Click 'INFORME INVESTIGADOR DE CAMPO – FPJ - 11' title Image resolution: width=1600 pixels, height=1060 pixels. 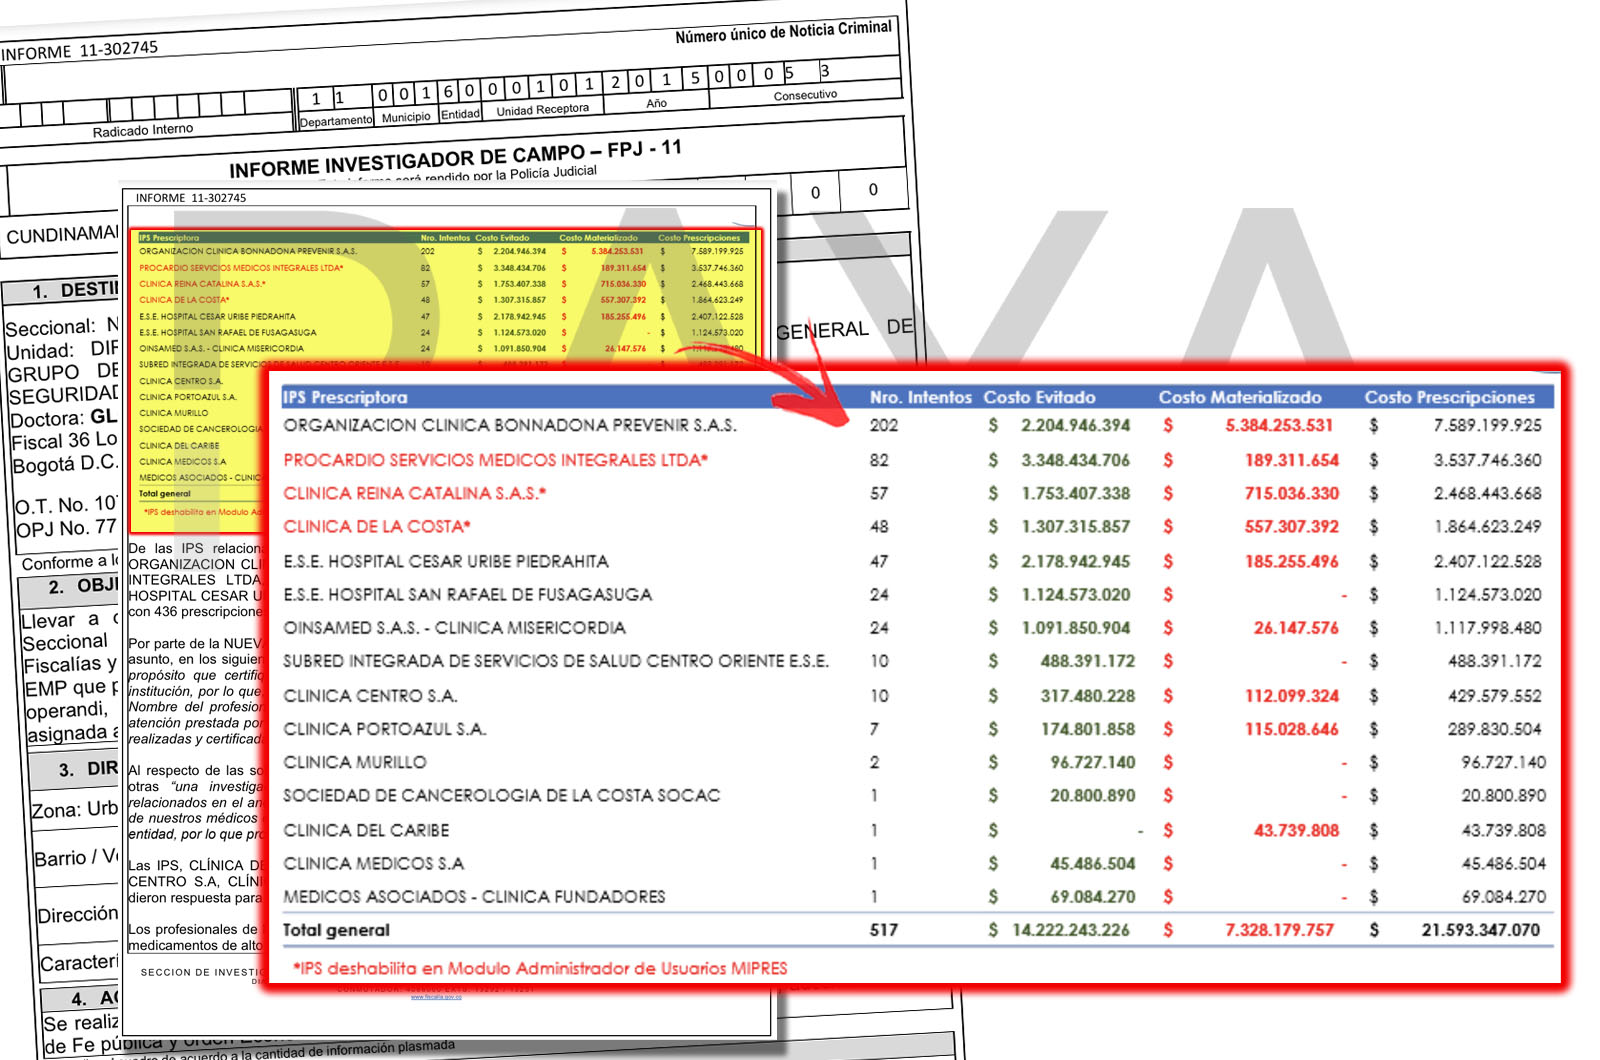[x=455, y=158]
